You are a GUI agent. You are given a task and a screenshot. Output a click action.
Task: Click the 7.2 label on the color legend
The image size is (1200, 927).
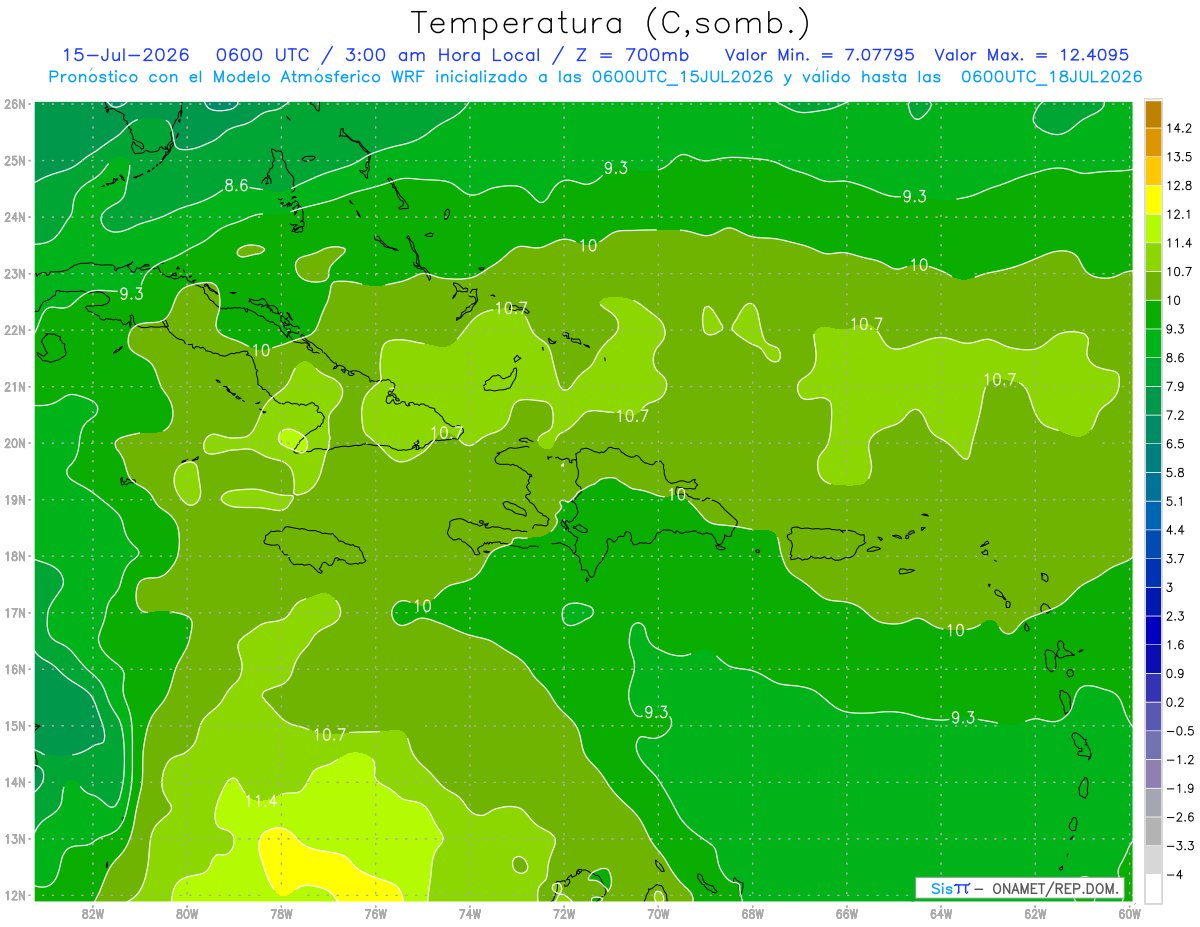pos(1176,414)
